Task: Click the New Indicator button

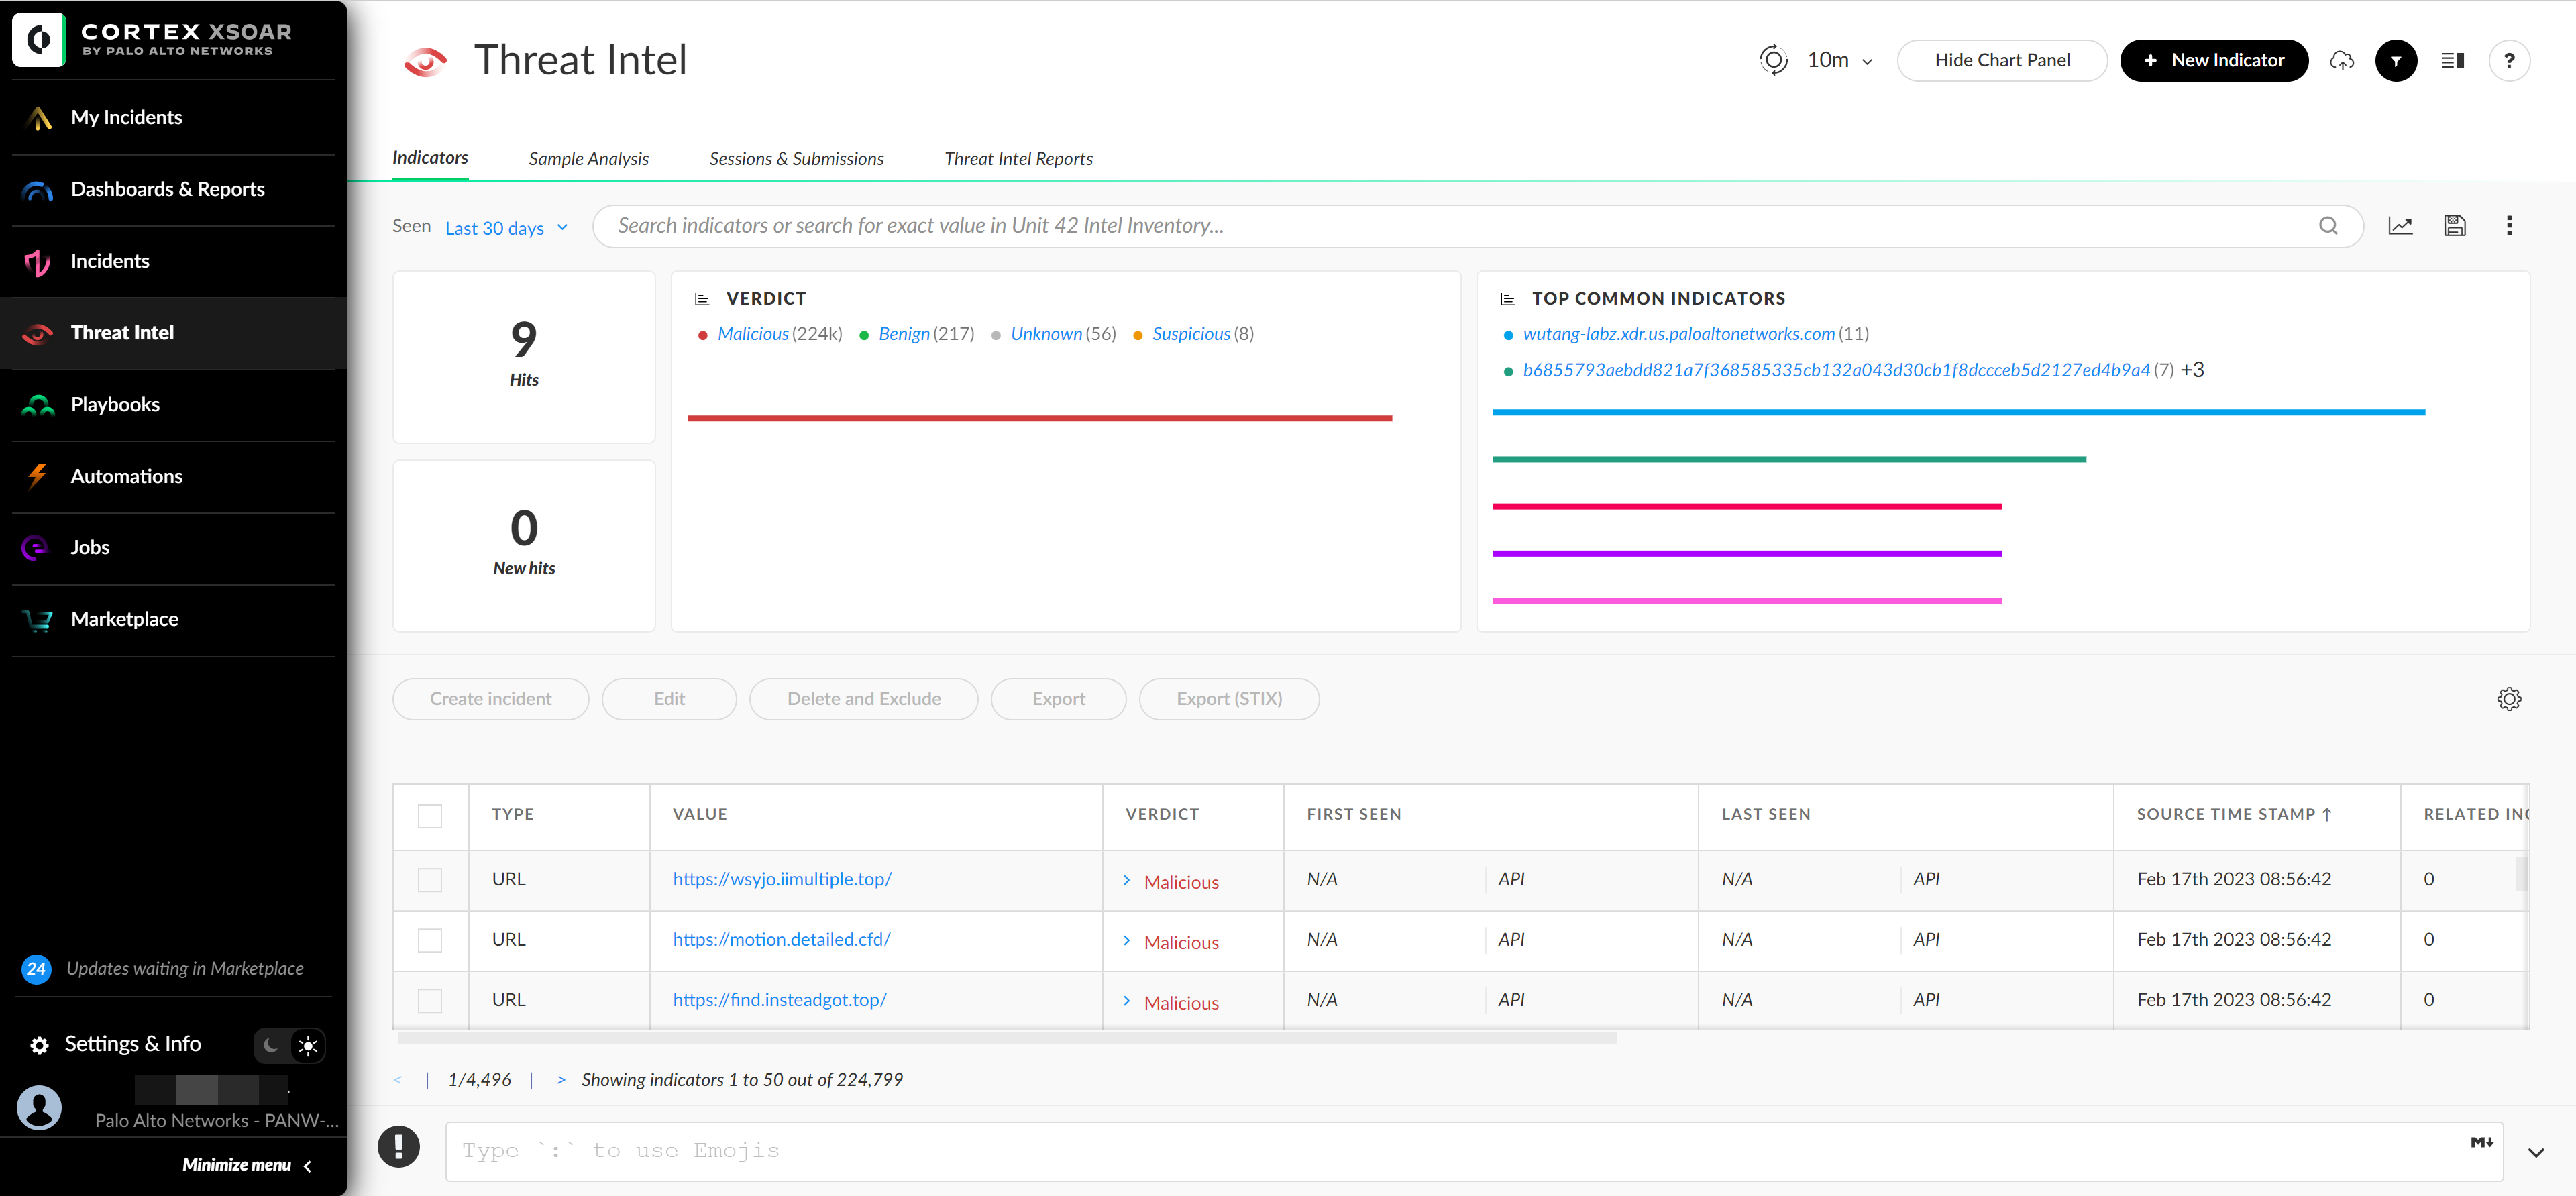Action: (x=2216, y=61)
